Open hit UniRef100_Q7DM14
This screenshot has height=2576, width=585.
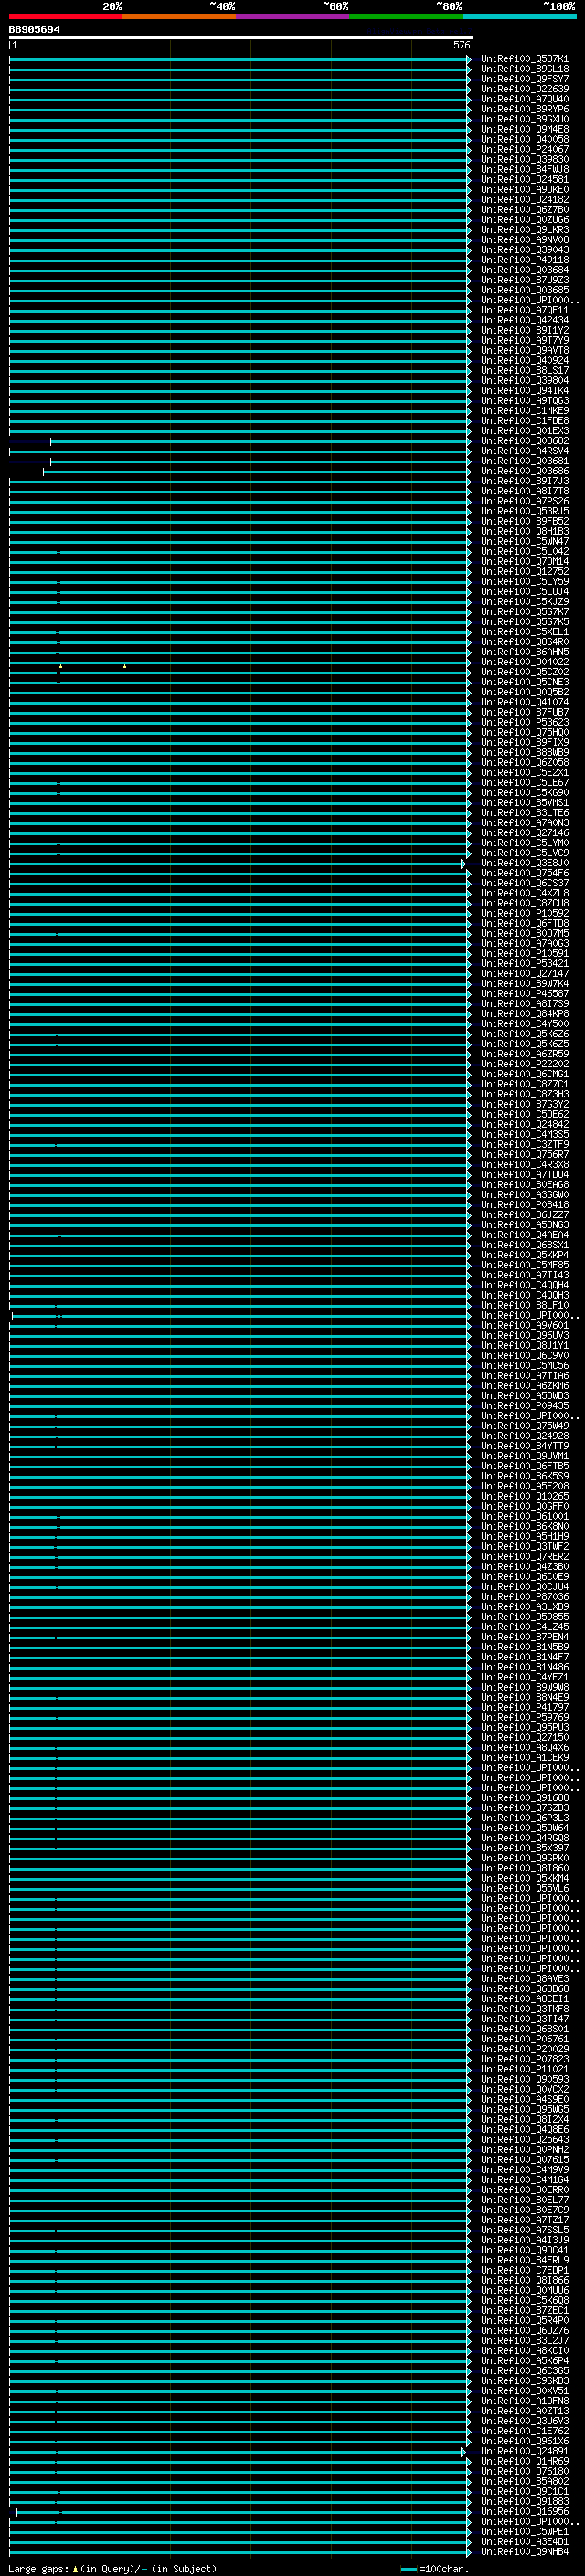tap(525, 562)
